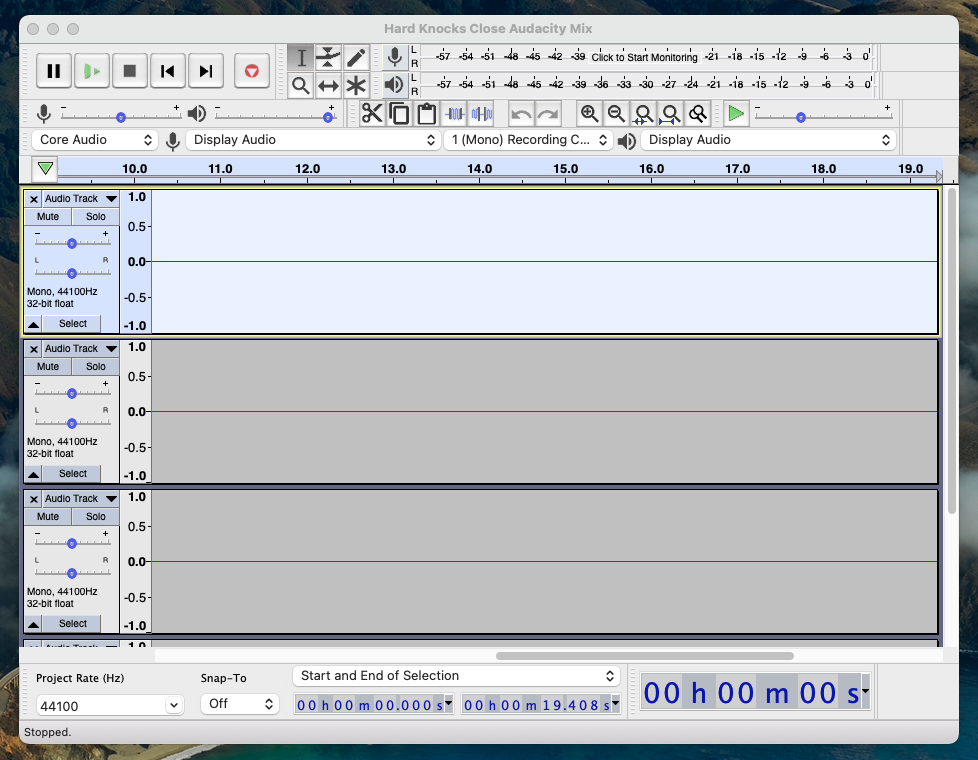Viewport: 978px width, 760px height.
Task: Open the Core Audio host dropdown
Action: [x=94, y=140]
